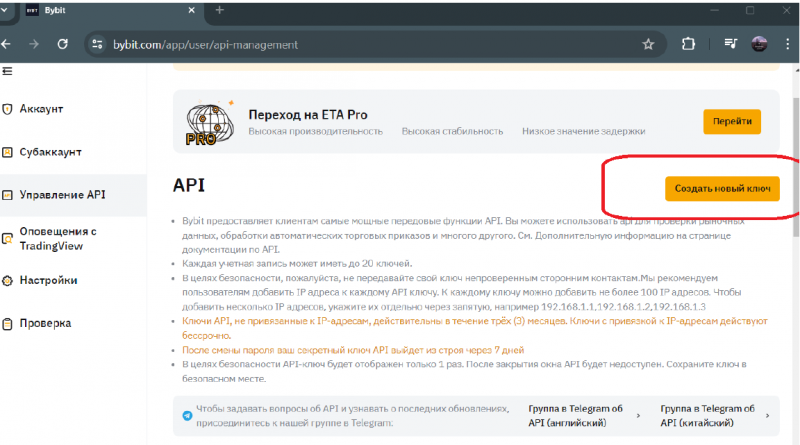Open the tab search dropdown arrow
This screenshot has height=445, width=800.
tap(4, 10)
